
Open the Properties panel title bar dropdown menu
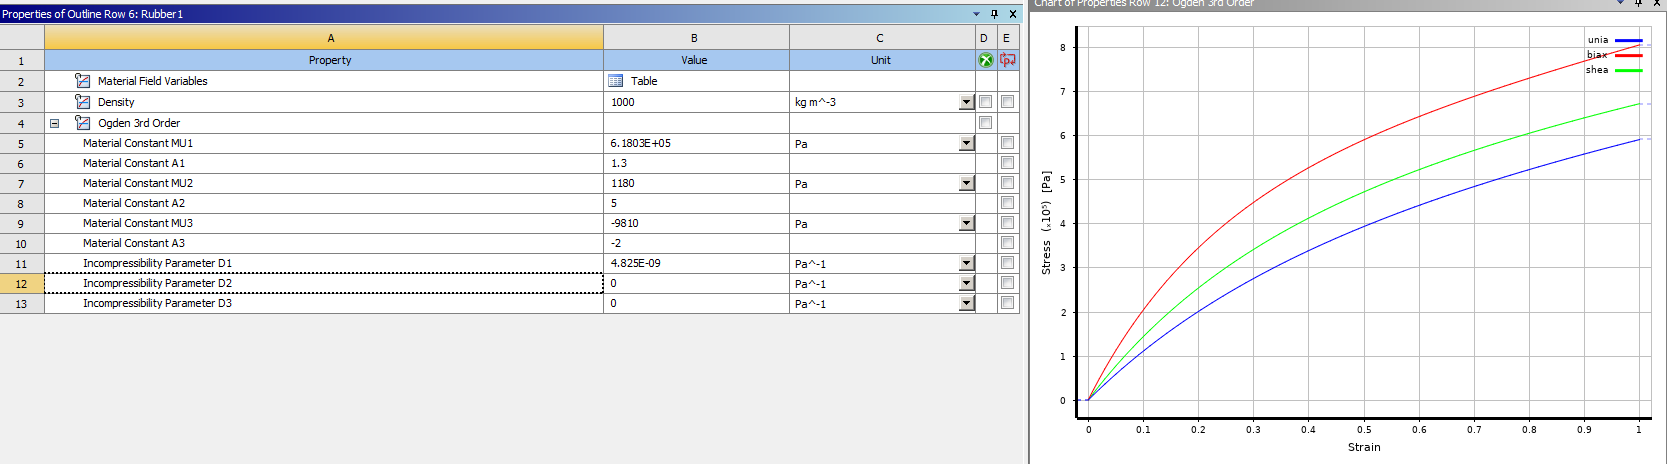point(976,14)
